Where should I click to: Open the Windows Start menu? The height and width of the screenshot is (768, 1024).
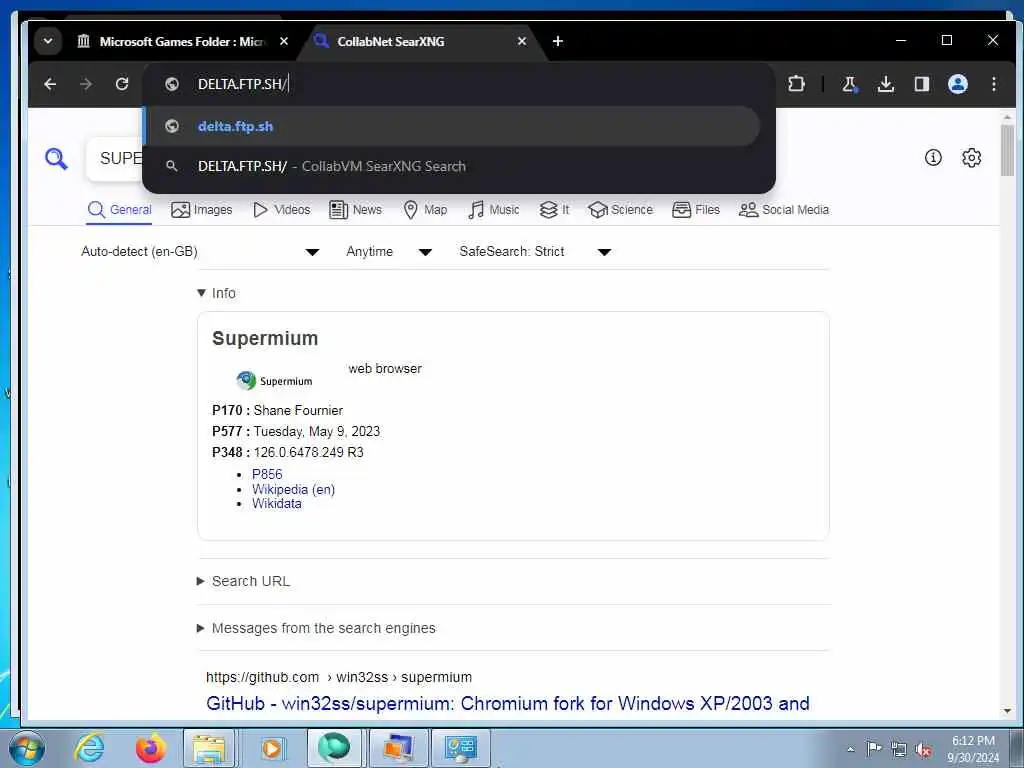[x=27, y=748]
